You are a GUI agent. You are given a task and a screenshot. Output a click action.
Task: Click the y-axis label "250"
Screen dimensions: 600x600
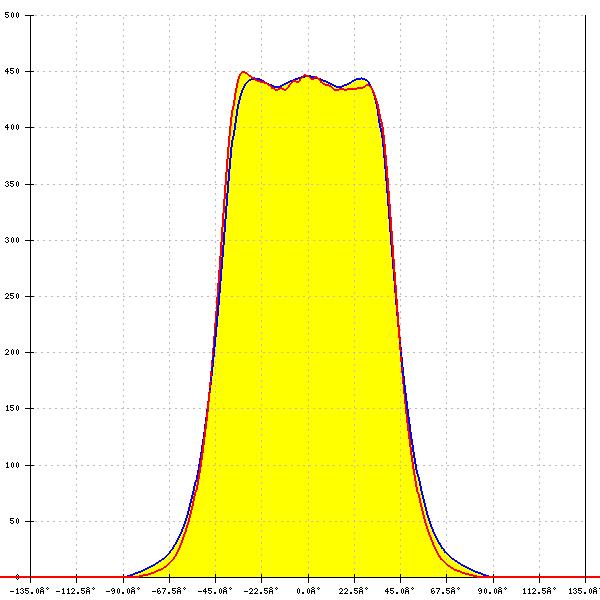coord(12,296)
